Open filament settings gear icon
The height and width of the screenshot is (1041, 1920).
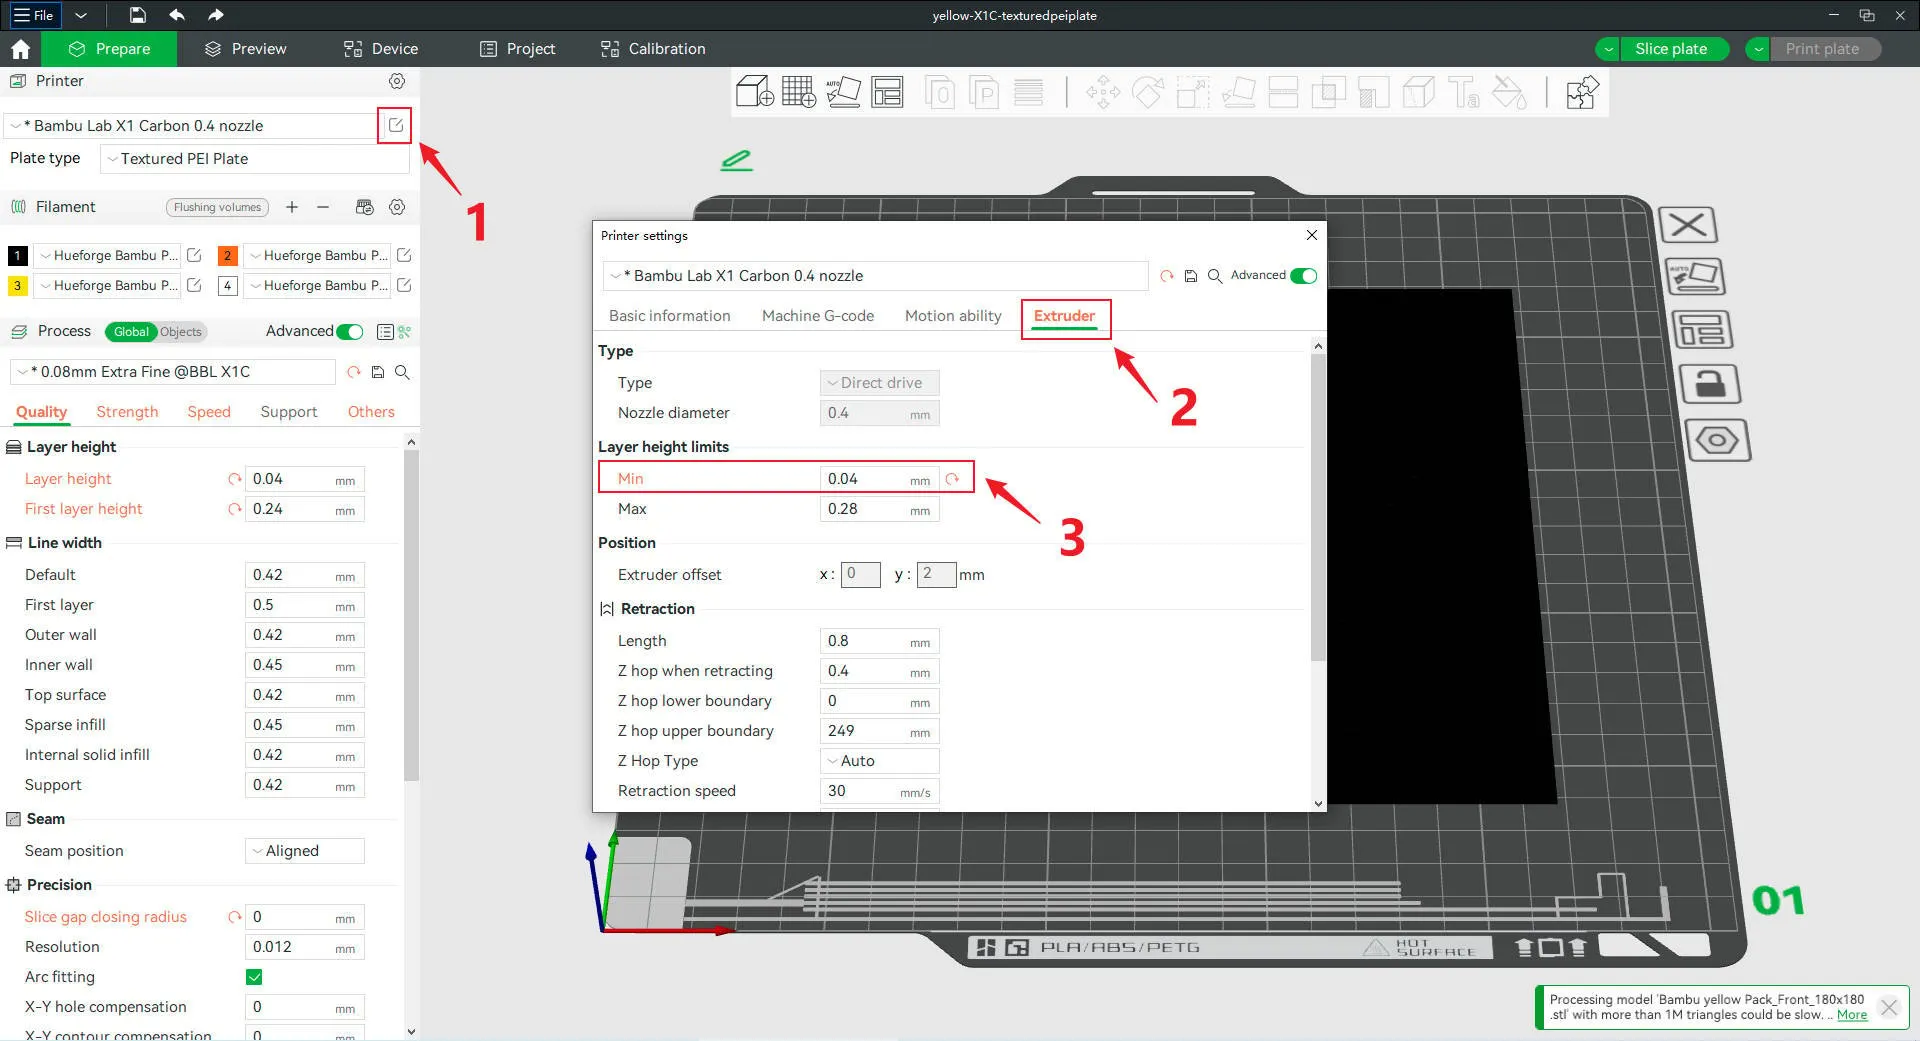tap(397, 207)
